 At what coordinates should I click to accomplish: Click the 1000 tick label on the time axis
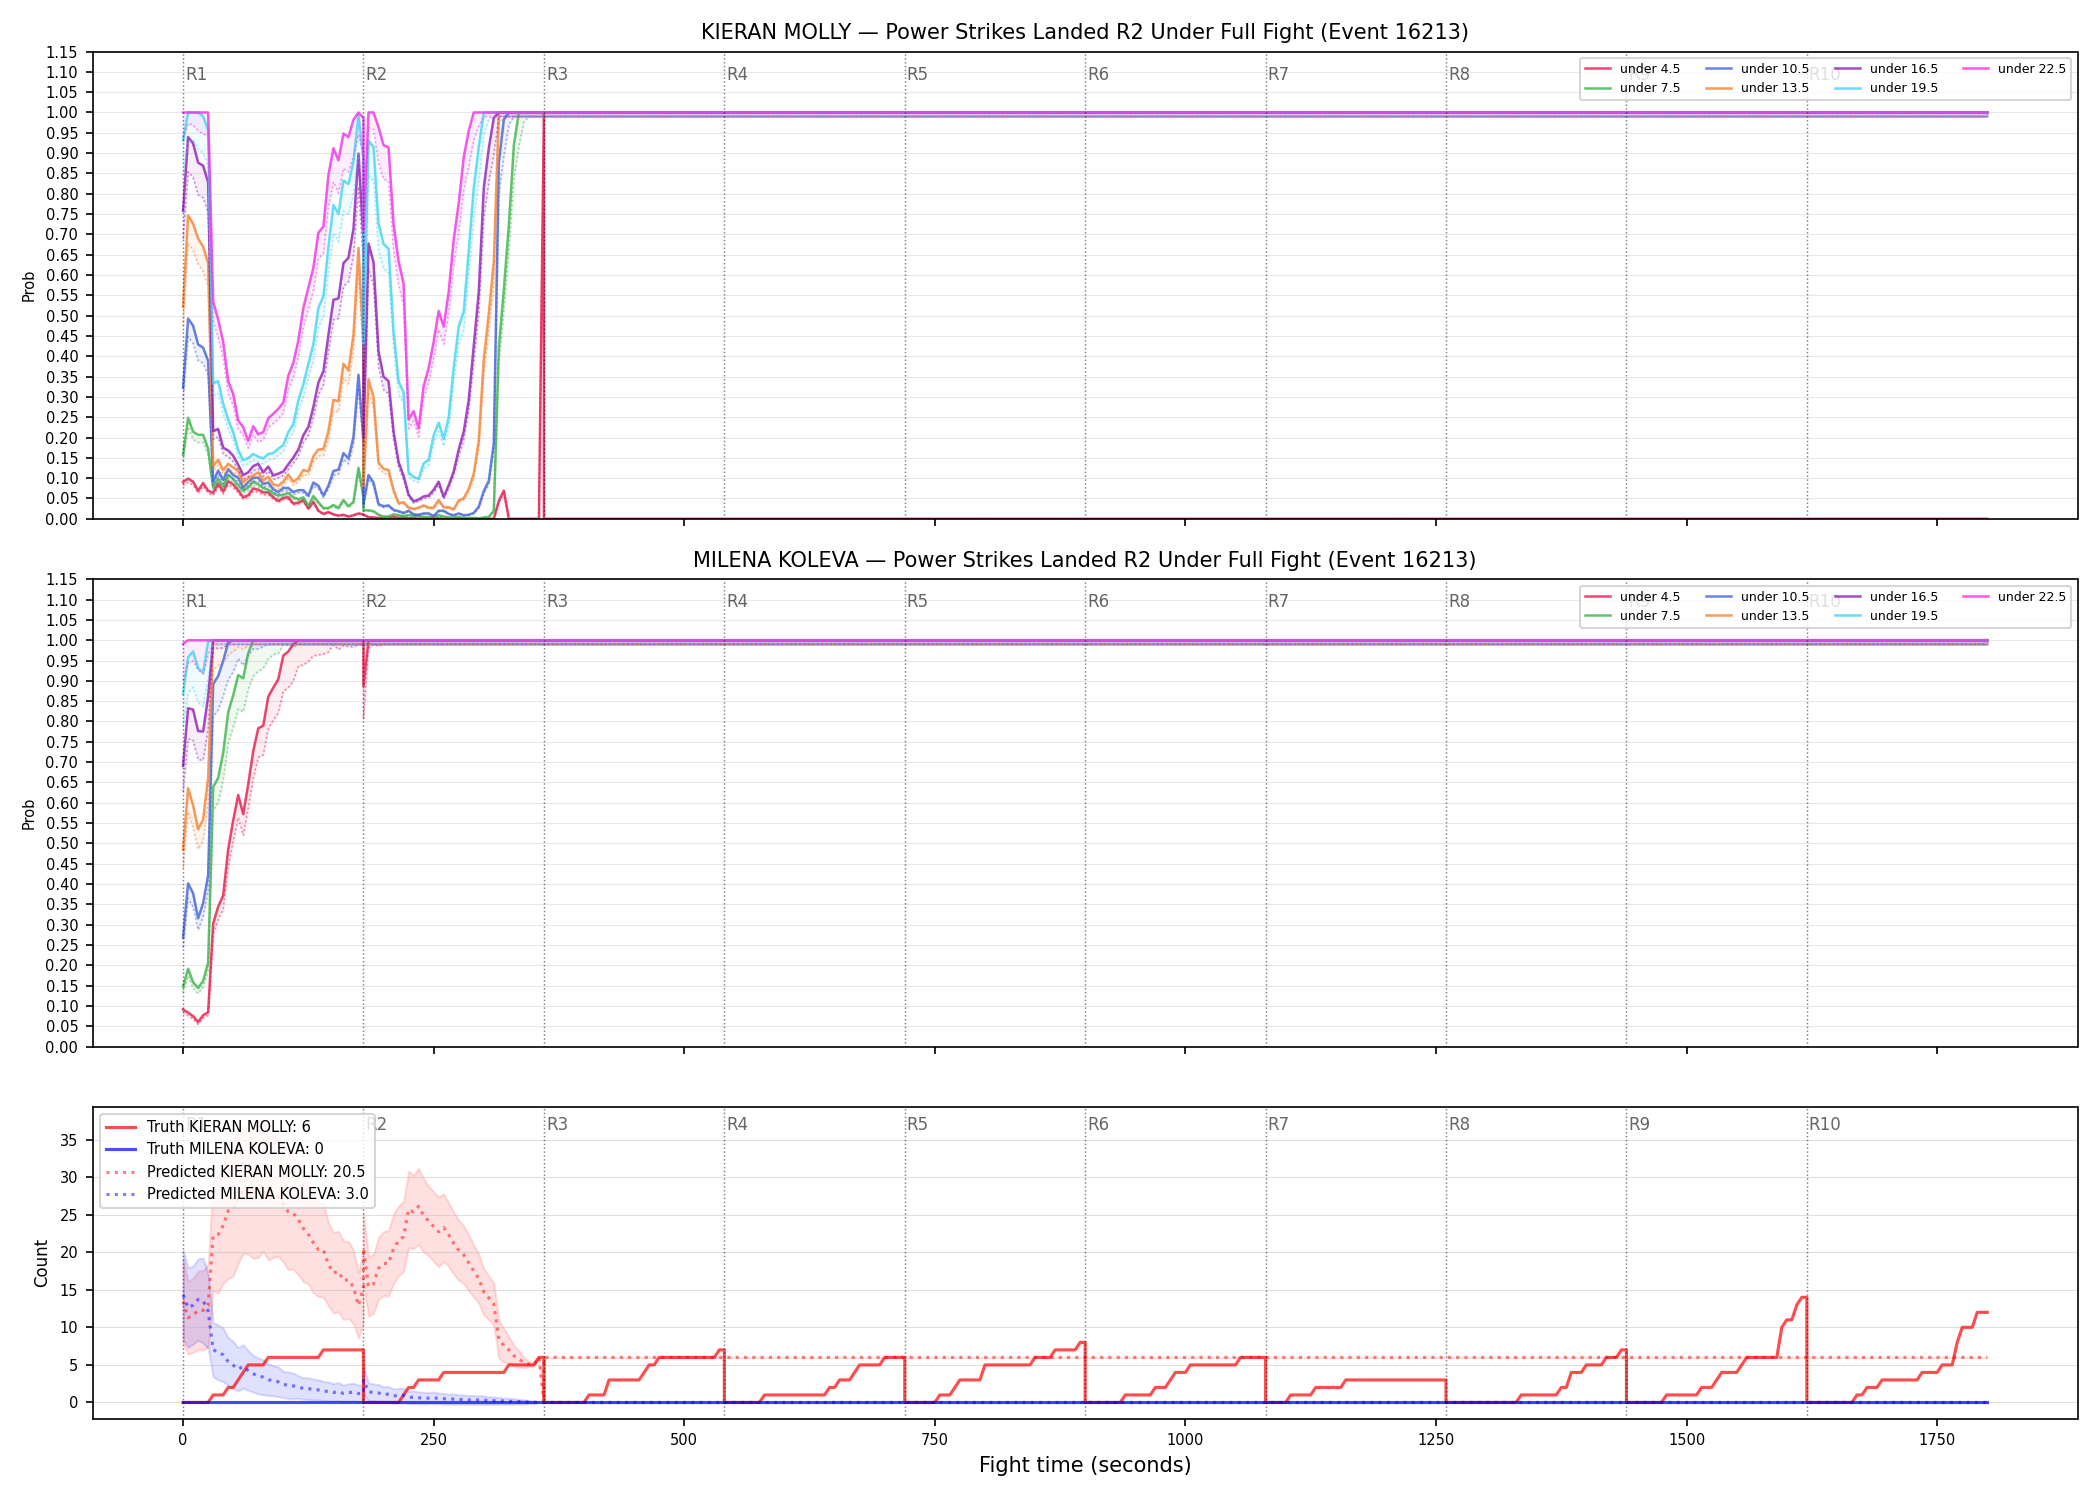(1185, 1440)
